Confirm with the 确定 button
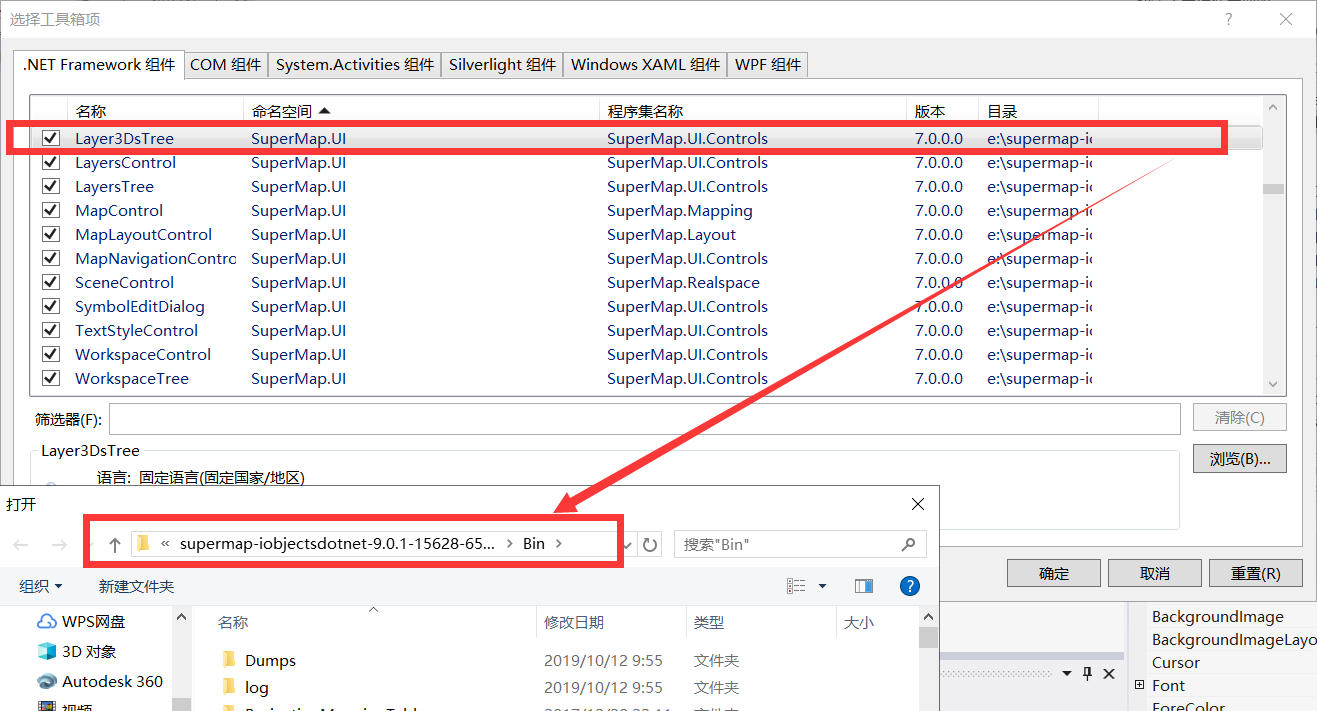Image resolution: width=1317 pixels, height=711 pixels. pyautogui.click(x=1054, y=573)
